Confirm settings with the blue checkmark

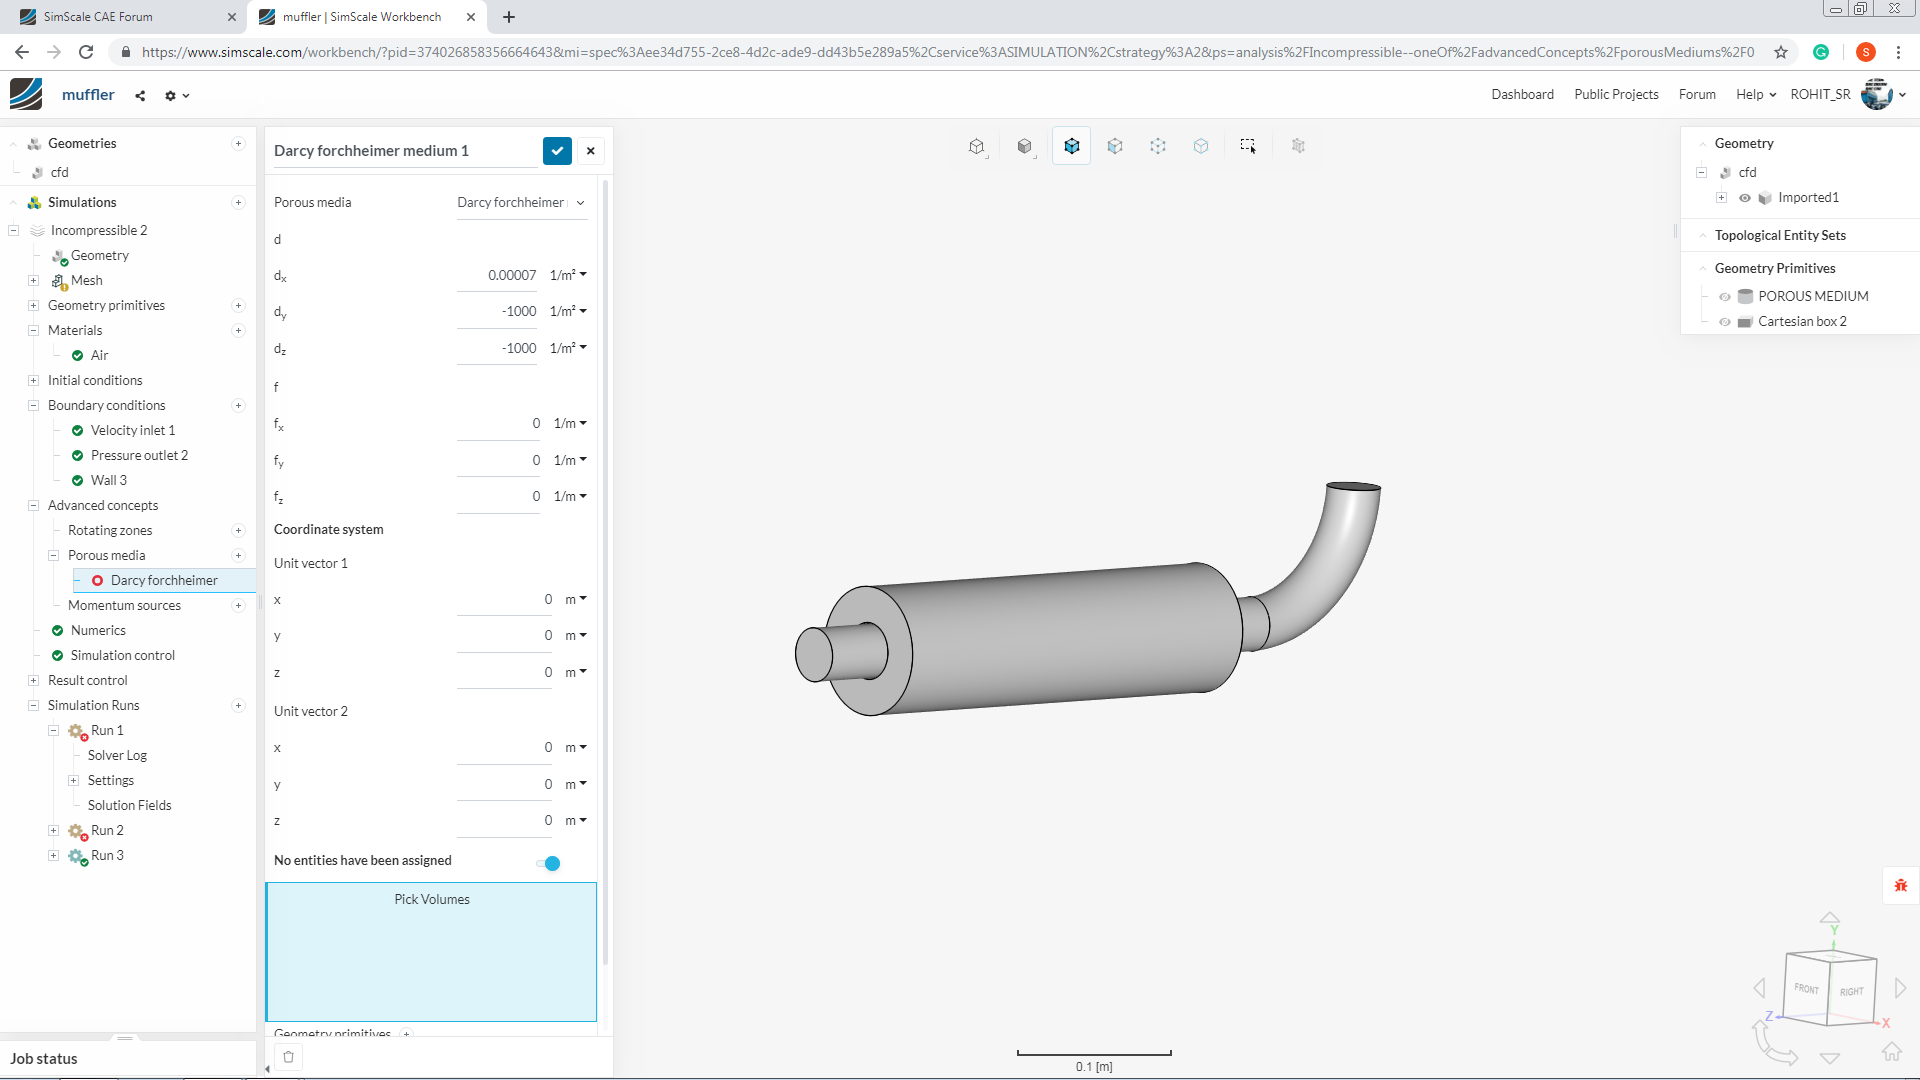coord(557,151)
